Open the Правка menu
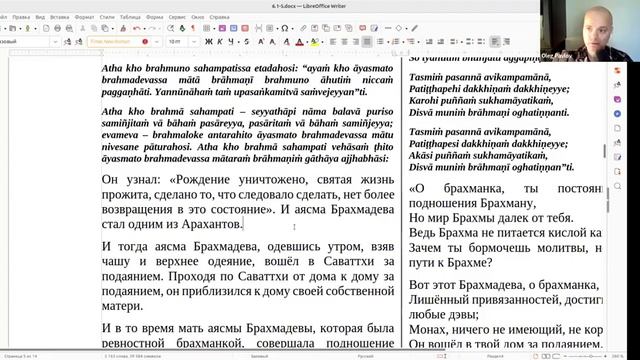The width and height of the screenshot is (640, 360). tap(21, 17)
